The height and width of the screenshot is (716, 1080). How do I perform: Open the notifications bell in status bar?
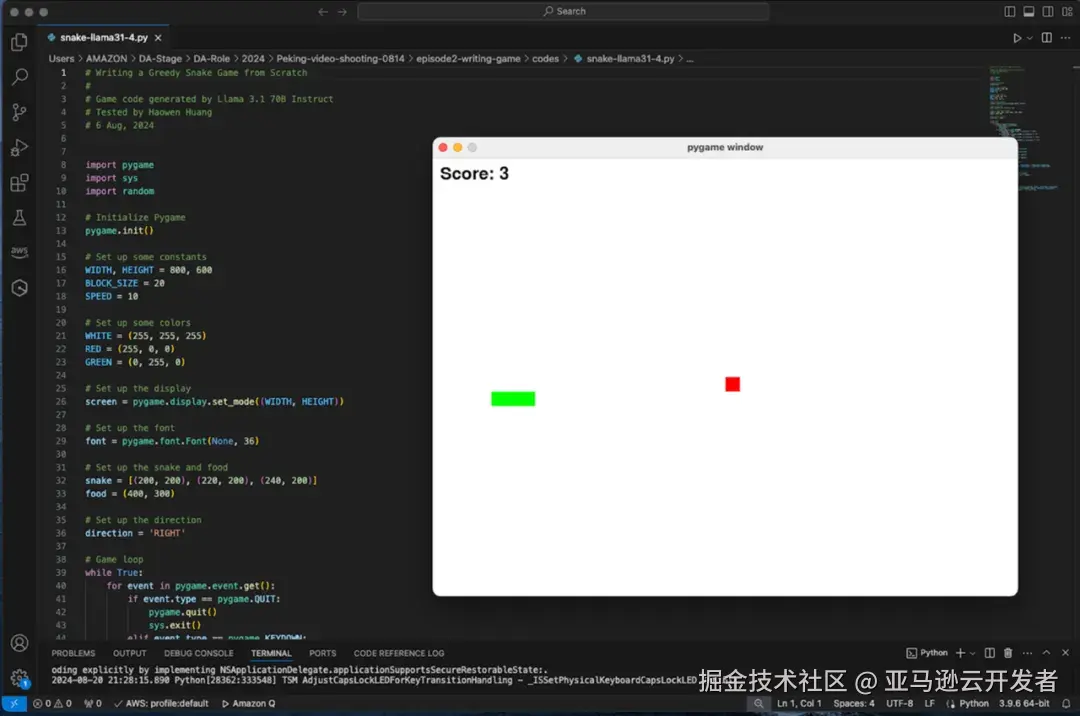point(1066,704)
